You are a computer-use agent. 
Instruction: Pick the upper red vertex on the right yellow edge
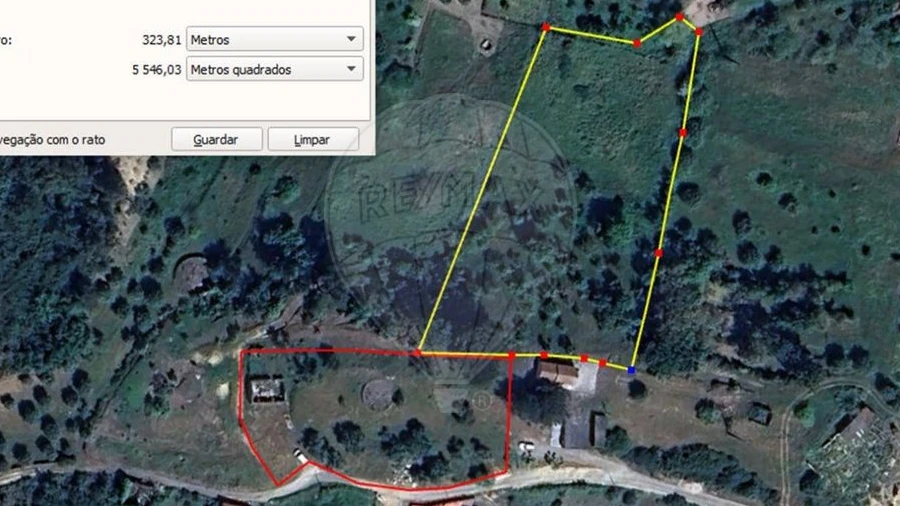coord(682,133)
